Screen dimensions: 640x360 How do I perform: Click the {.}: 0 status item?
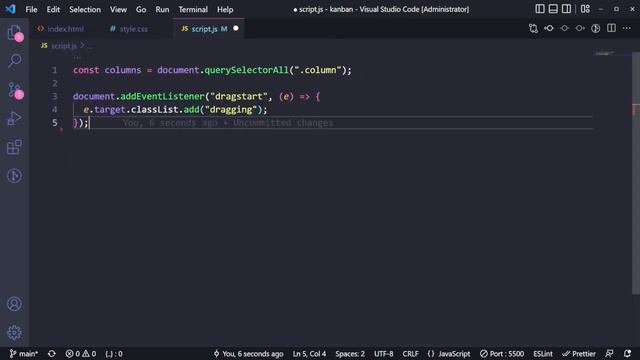113,354
